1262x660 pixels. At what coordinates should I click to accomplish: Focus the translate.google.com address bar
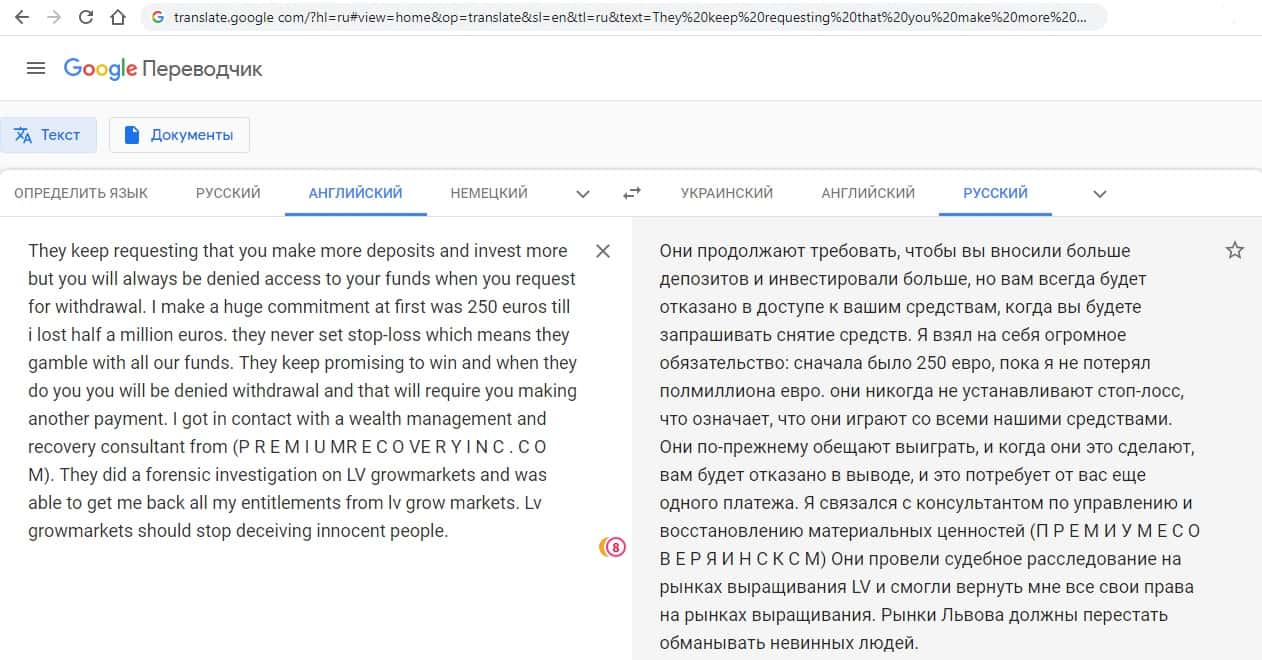coord(625,17)
